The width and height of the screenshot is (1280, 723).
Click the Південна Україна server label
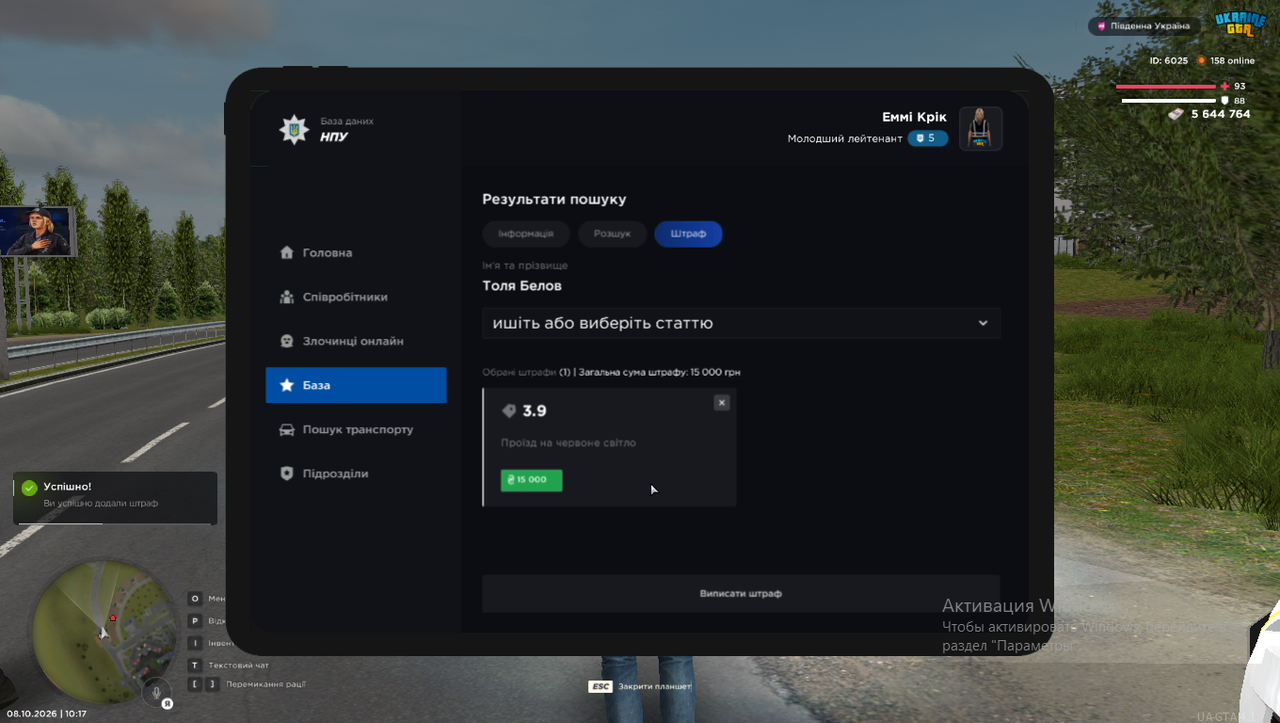point(1145,26)
